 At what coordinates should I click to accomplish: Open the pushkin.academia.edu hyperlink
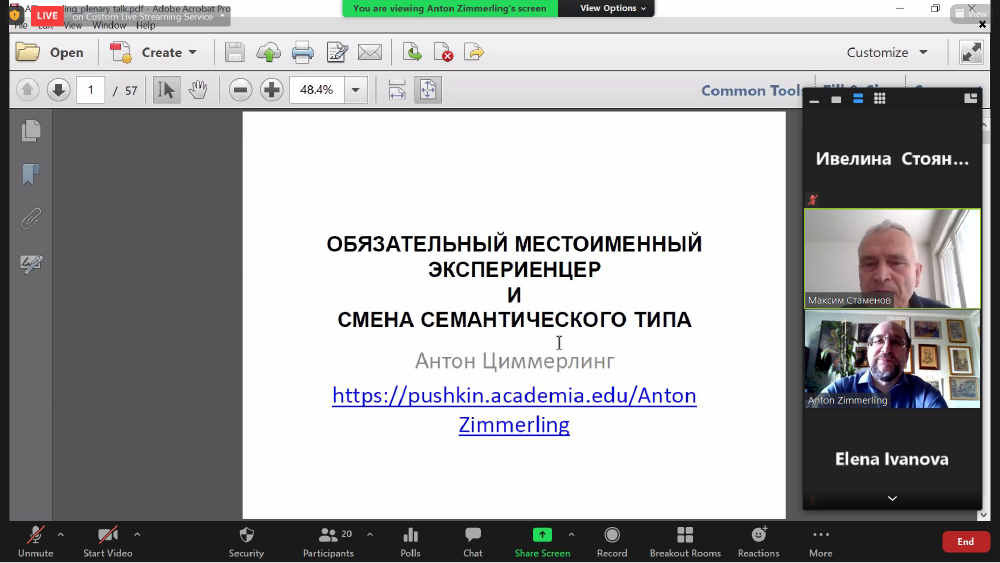pyautogui.click(x=514, y=396)
